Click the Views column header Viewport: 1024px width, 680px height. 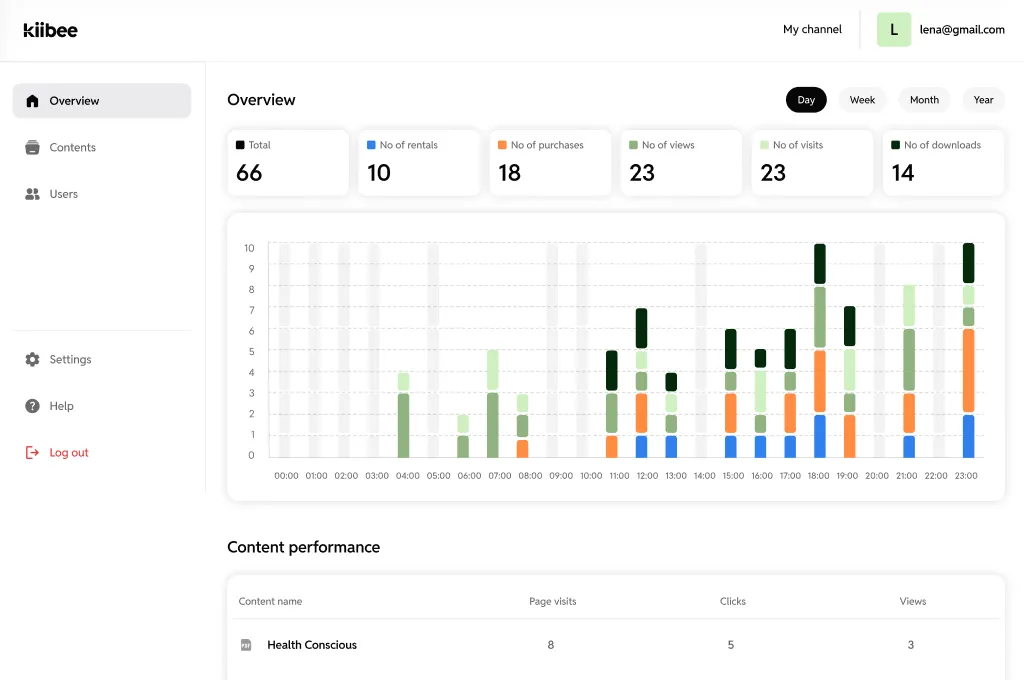coord(912,601)
